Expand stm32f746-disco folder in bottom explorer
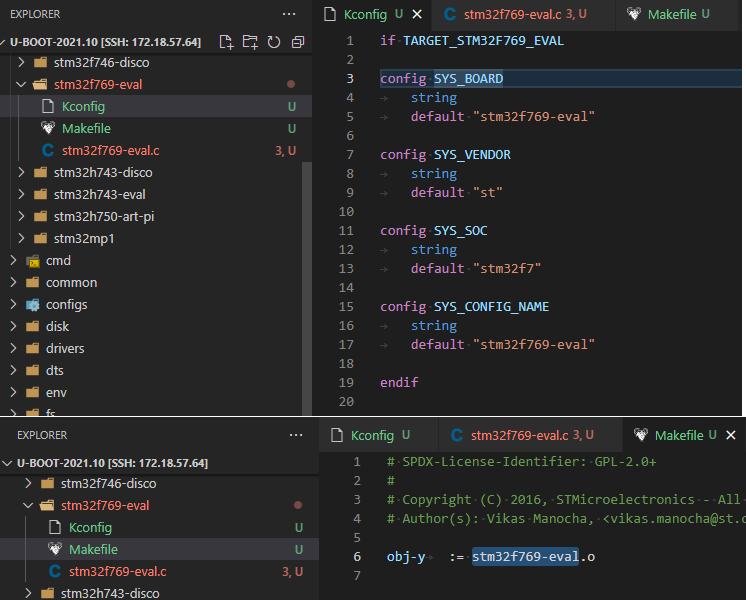Screen dimensions: 746x600 (28, 483)
